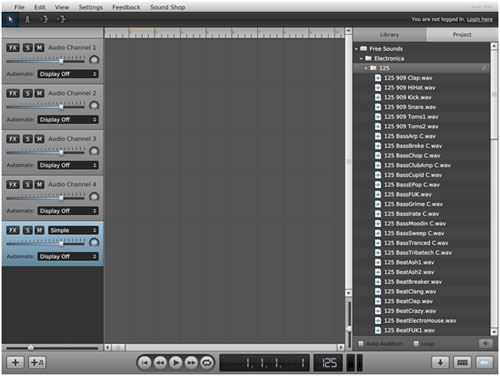Viewport: 500px width, 376px height.
Task: Choose the third toolbar tool with left arrow
Action: 44,20
